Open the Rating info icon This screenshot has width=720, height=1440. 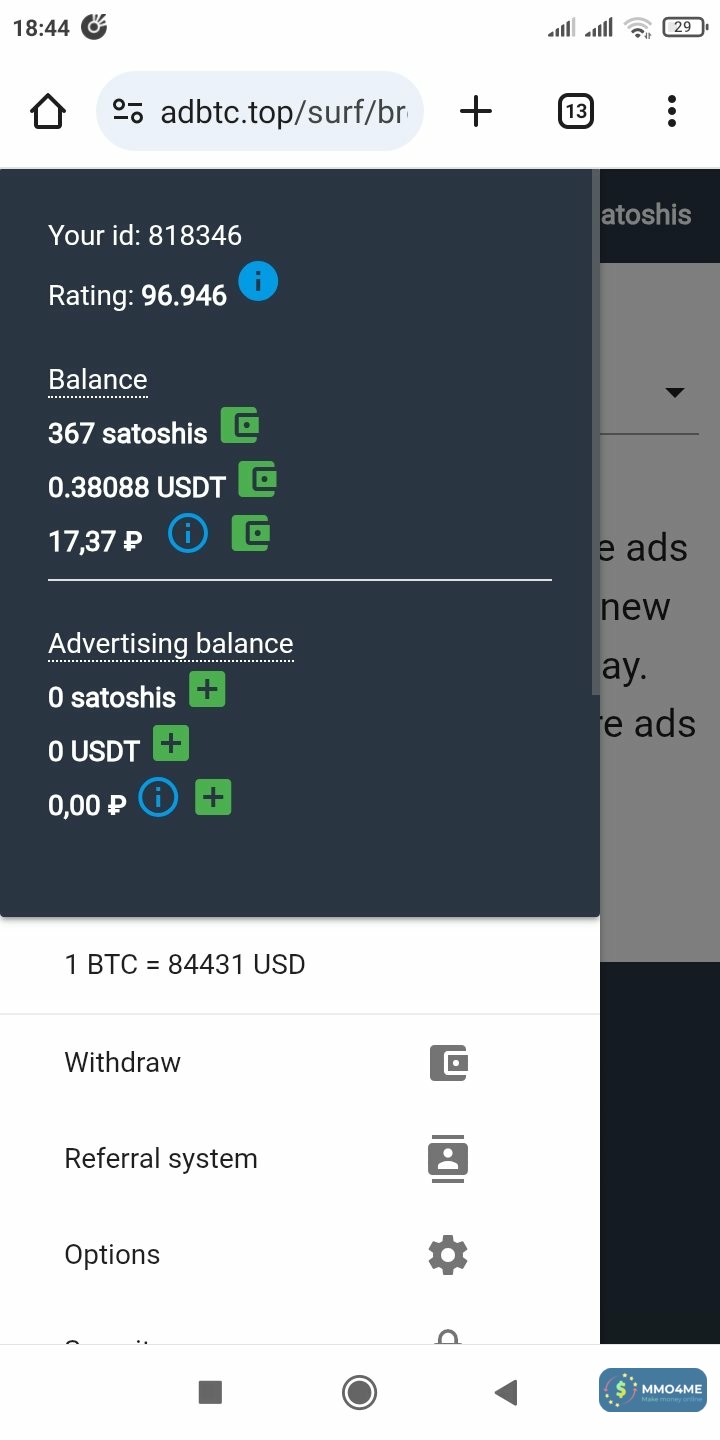258,282
